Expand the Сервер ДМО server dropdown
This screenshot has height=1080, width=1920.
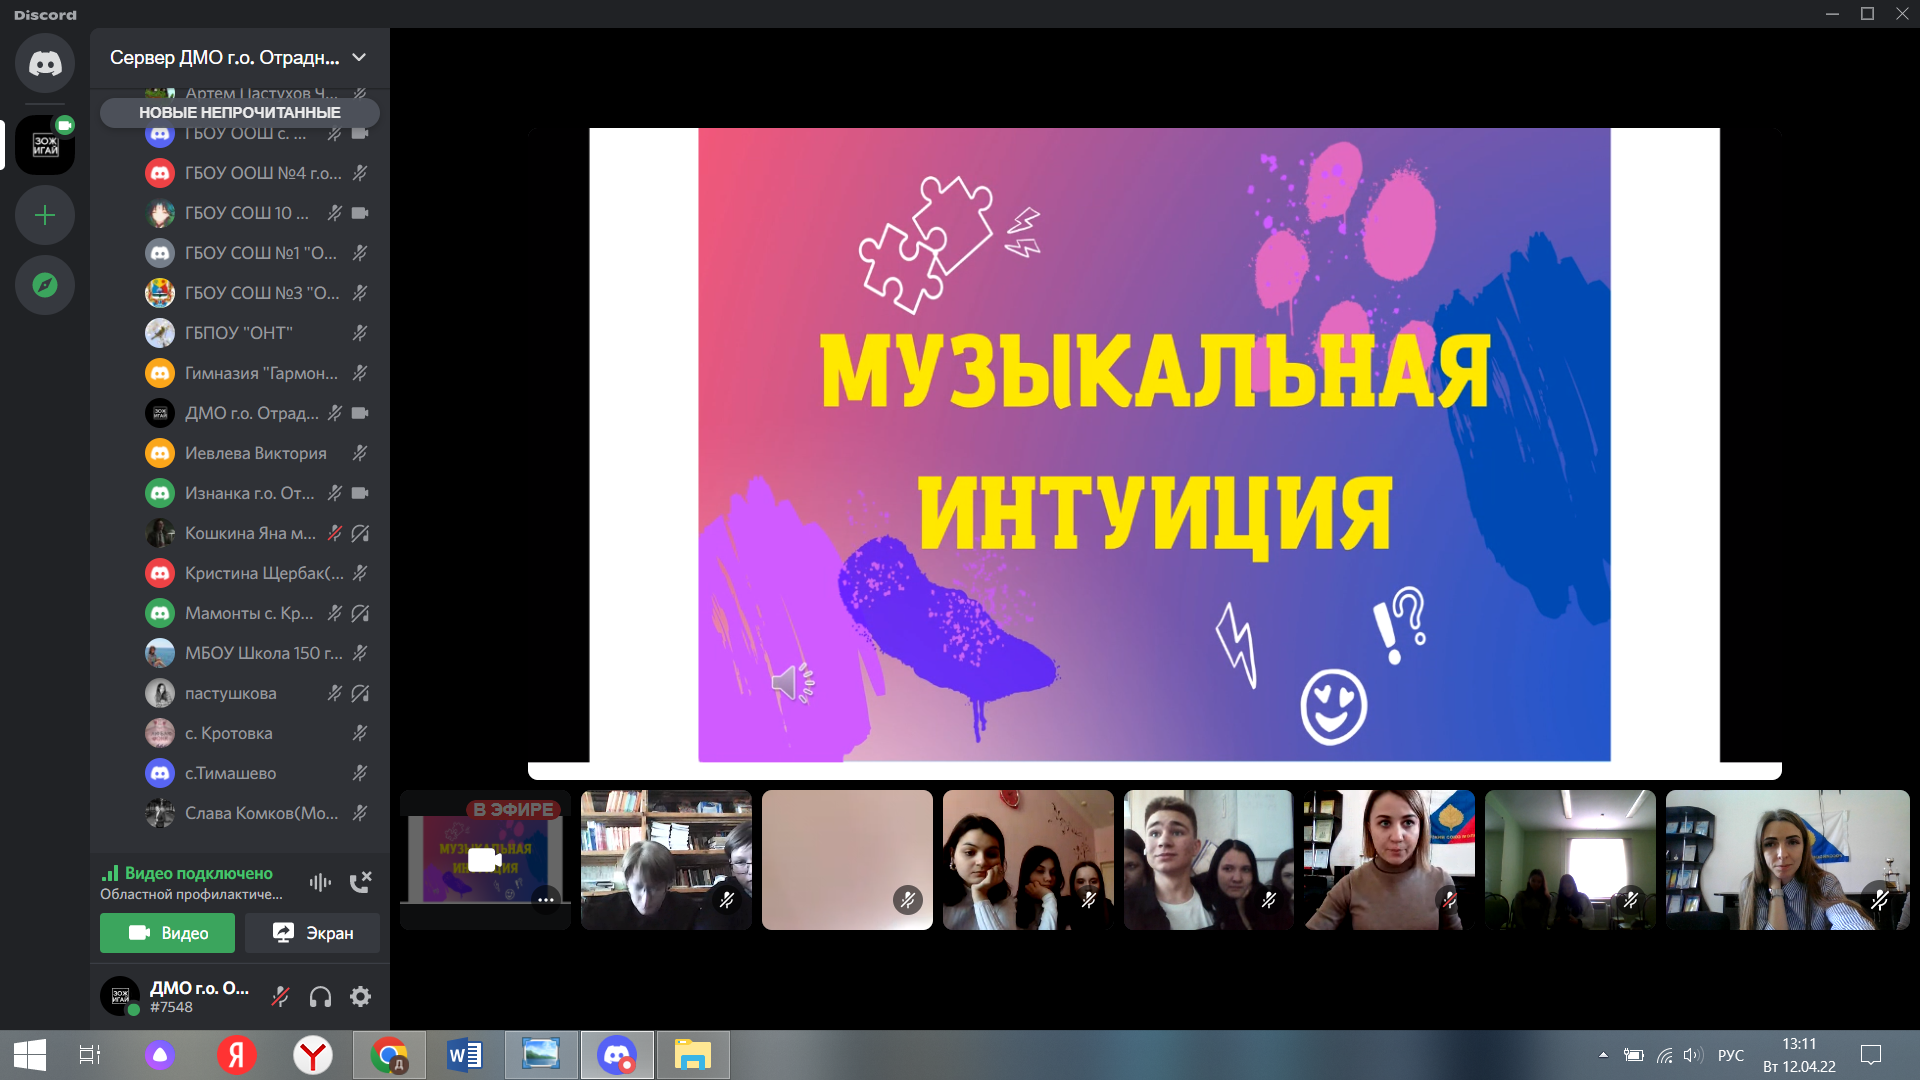coord(359,58)
